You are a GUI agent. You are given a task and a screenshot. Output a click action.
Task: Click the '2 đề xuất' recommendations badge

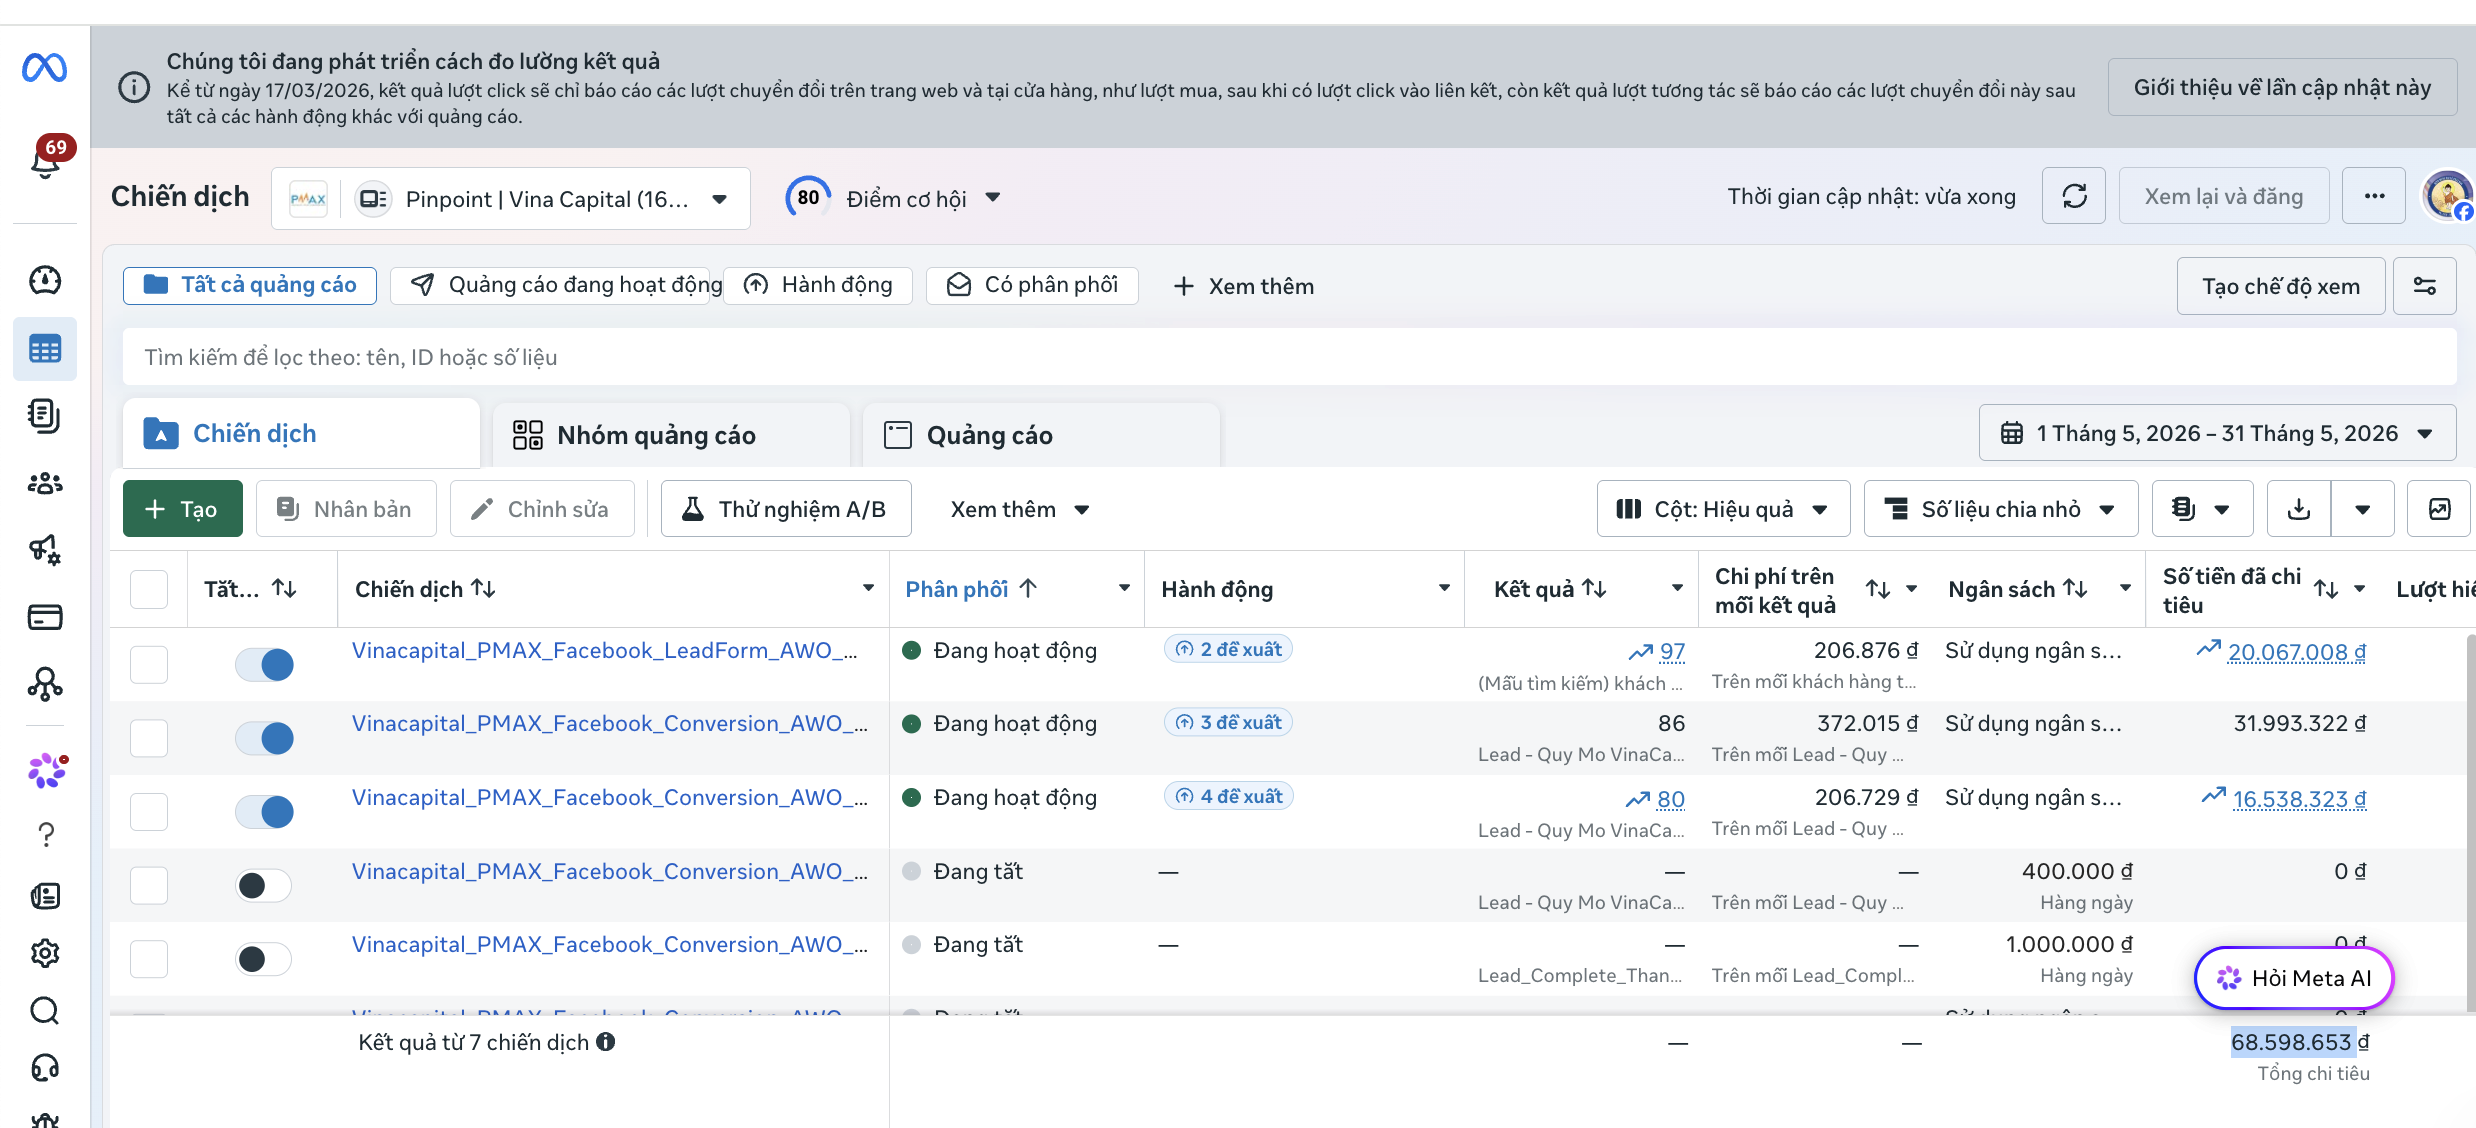click(1228, 649)
